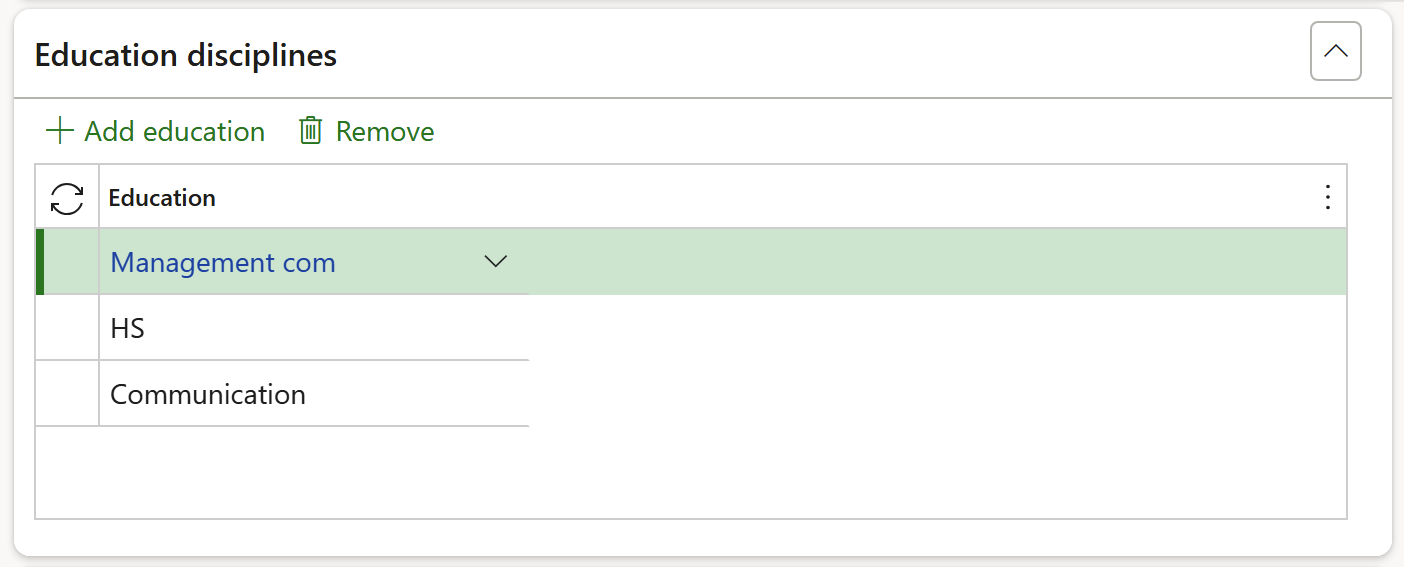
Task: Mark the Management com row selector cell
Action: click(70, 262)
